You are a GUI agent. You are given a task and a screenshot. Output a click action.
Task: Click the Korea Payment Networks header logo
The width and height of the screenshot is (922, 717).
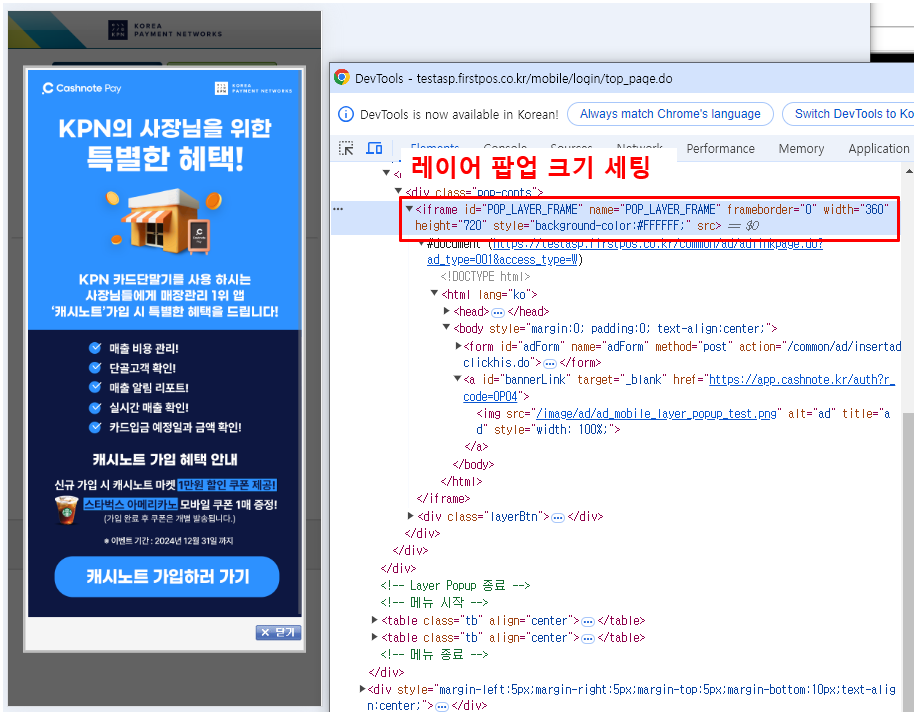click(165, 30)
